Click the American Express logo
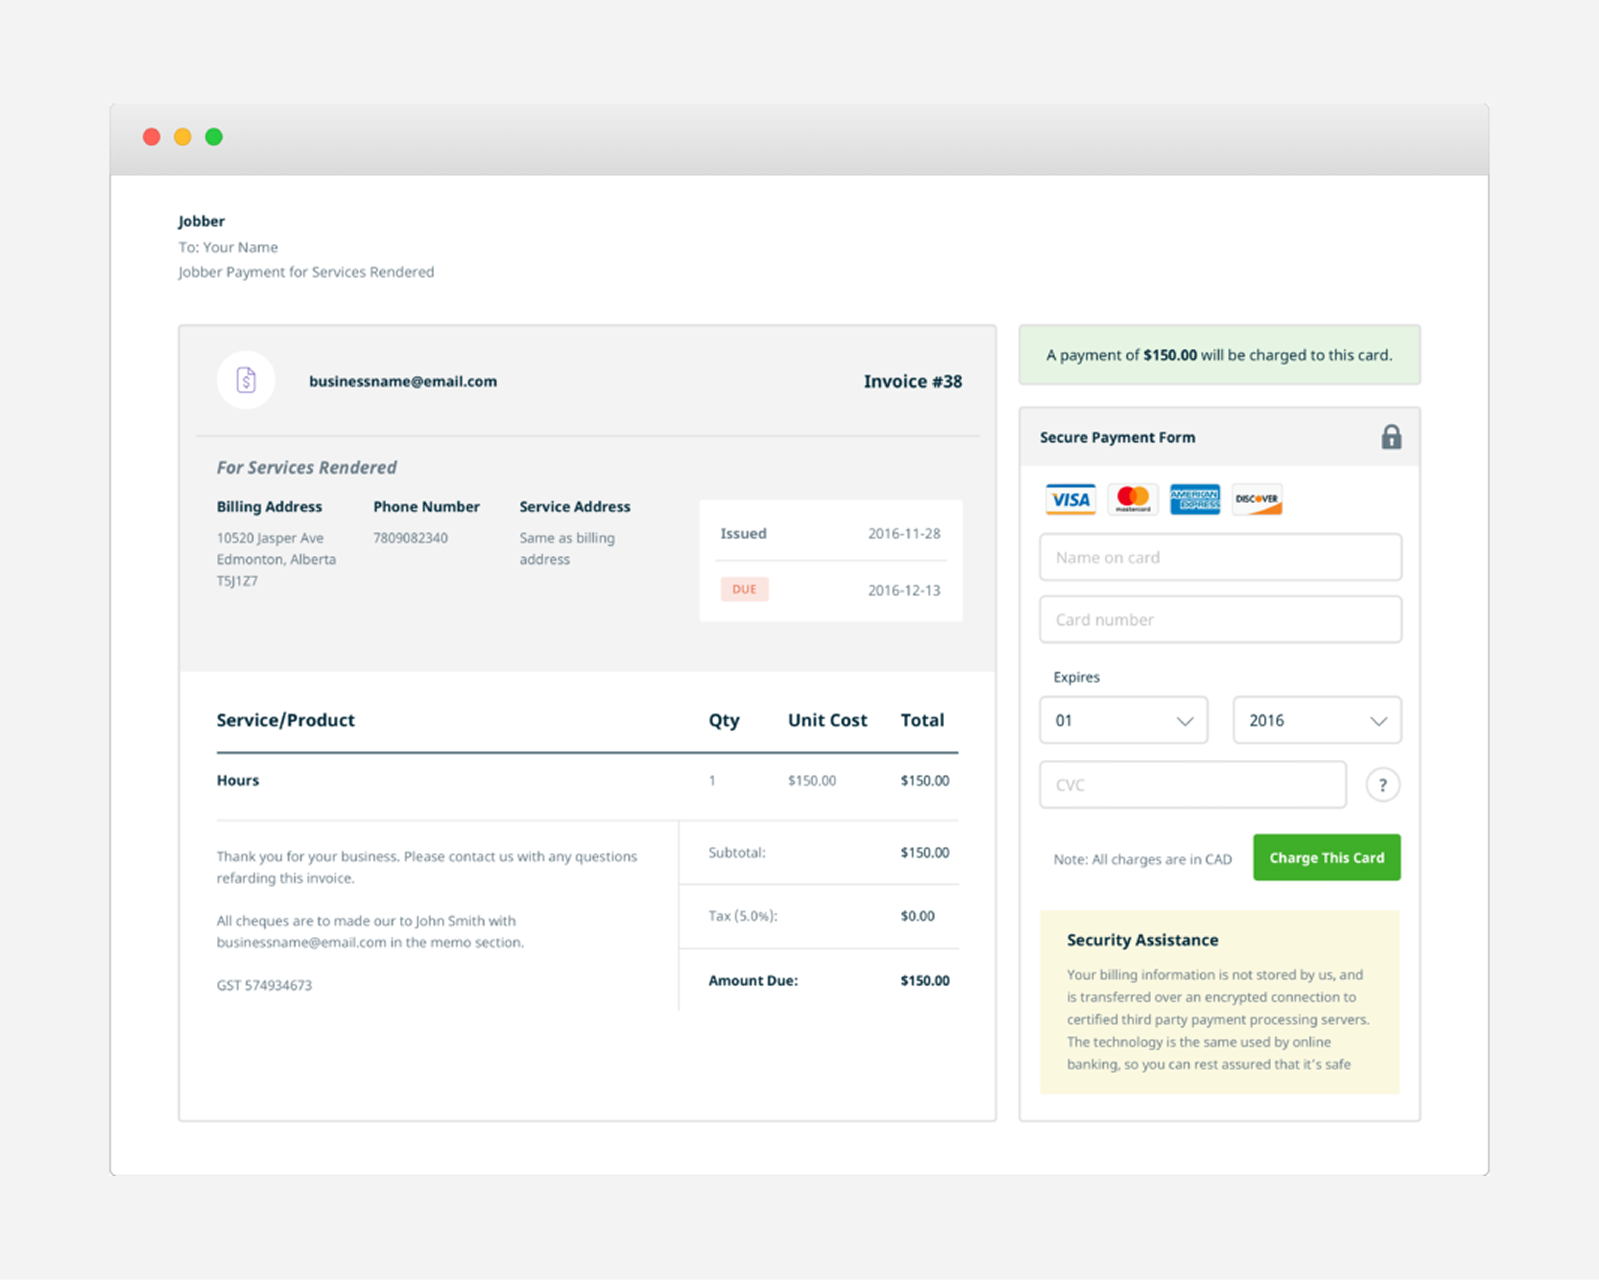The width and height of the screenshot is (1599, 1280). pyautogui.click(x=1195, y=499)
